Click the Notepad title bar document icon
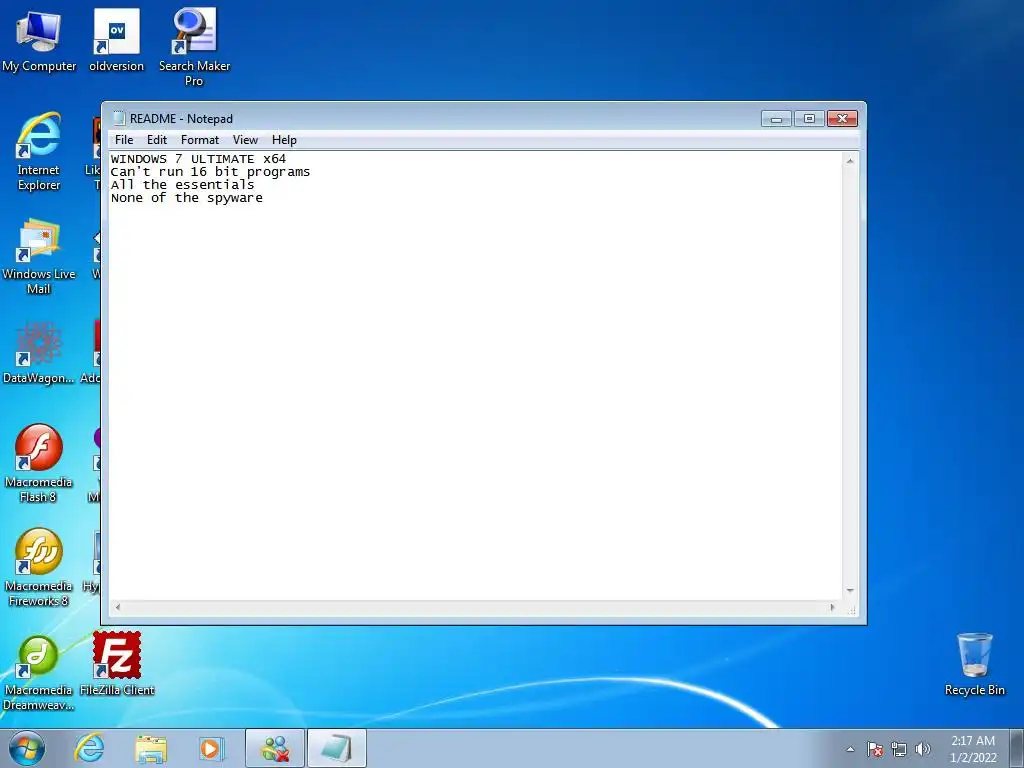Screen dimensions: 1024x768 (x=119, y=118)
